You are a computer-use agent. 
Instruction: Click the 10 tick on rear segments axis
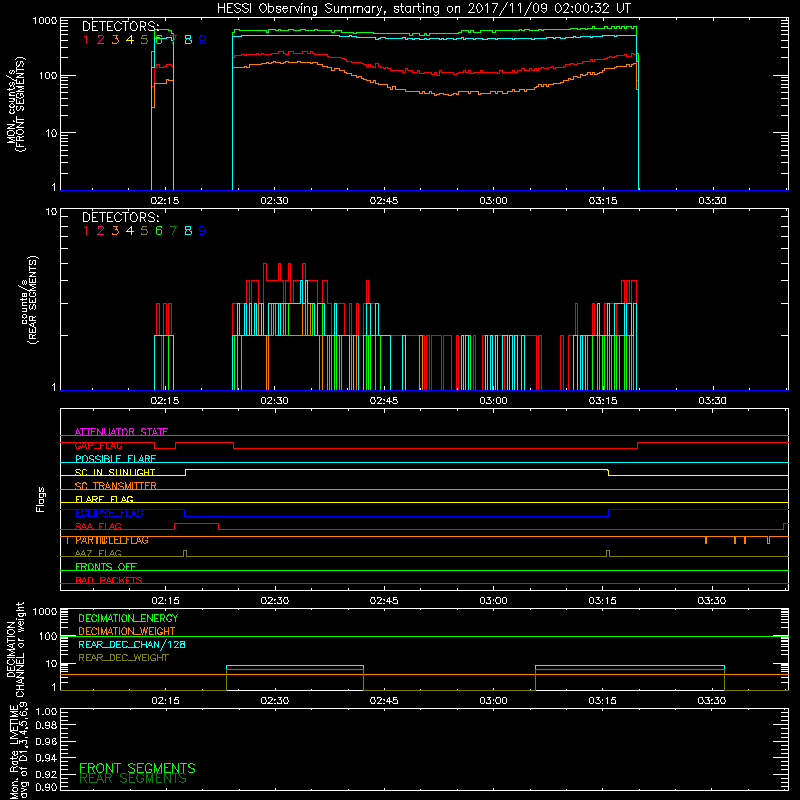[52, 212]
